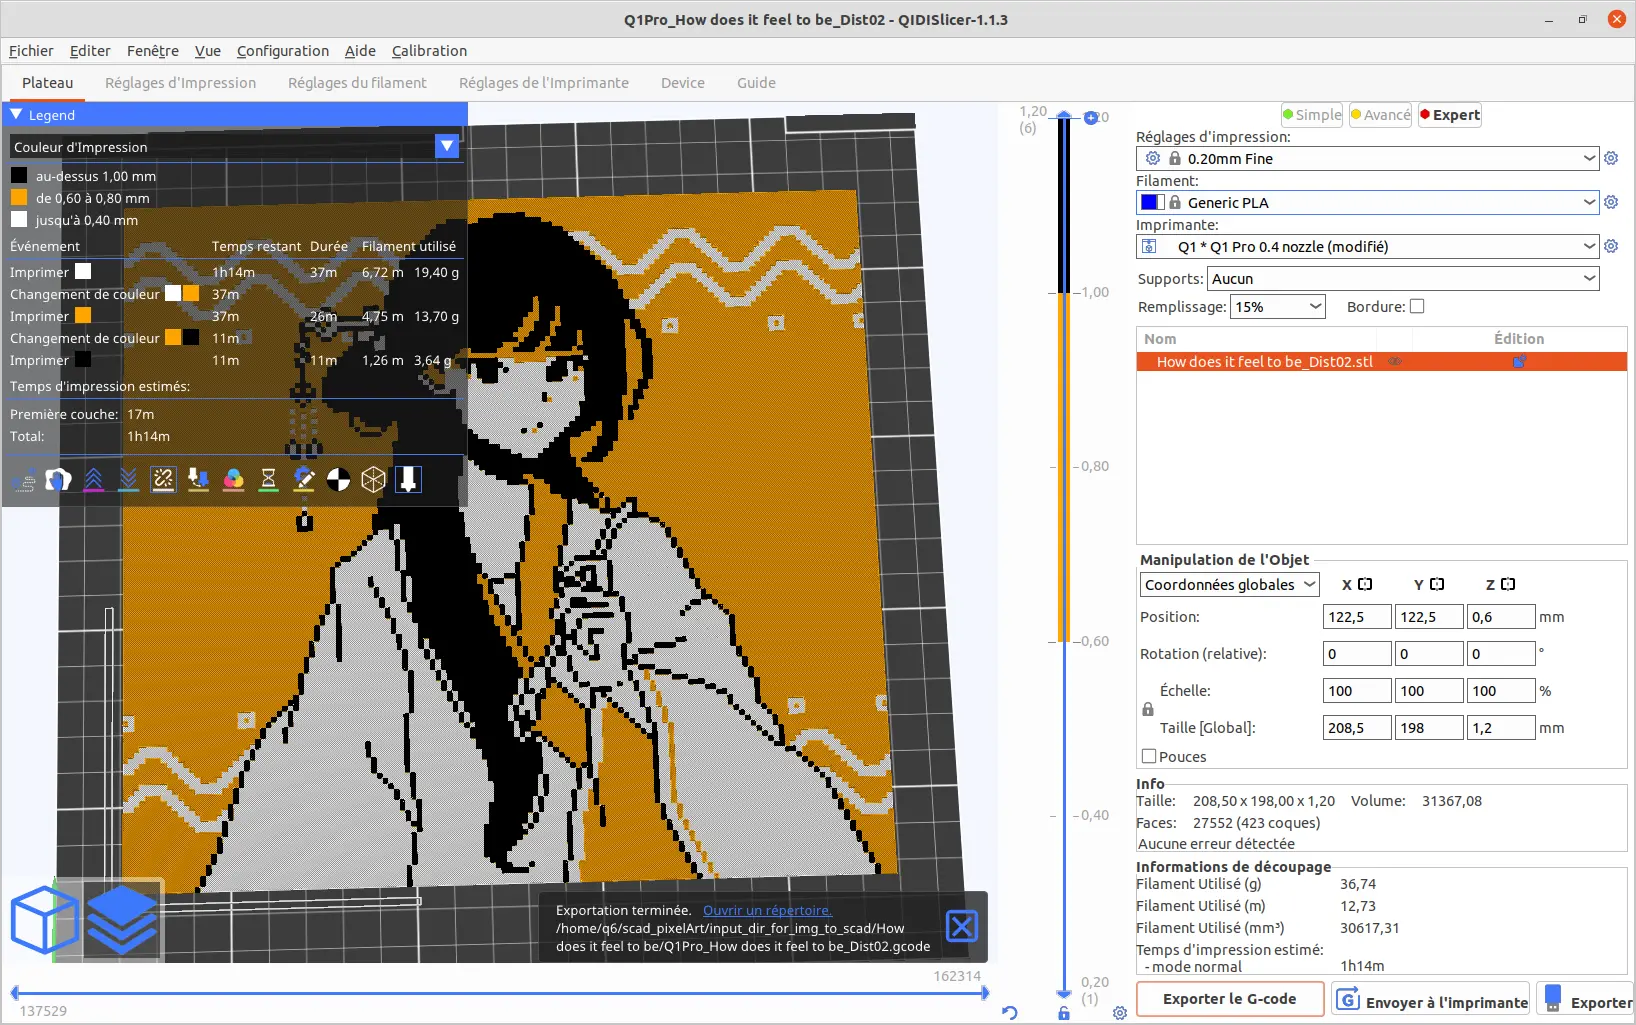1636x1025 pixels.
Task: Toggle center of gravity icon
Action: (339, 481)
